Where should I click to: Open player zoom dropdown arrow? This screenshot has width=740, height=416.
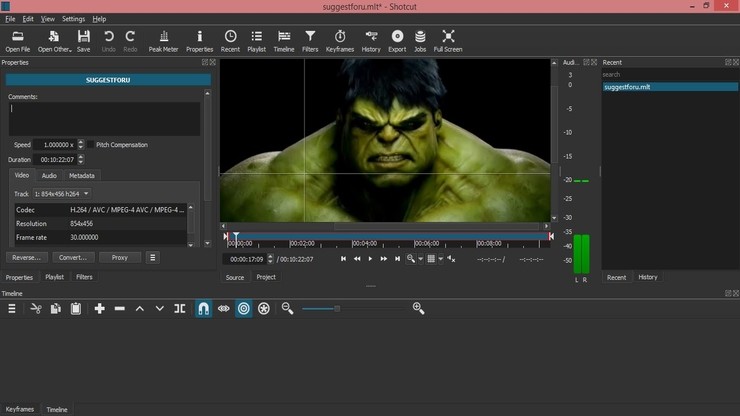(420, 259)
